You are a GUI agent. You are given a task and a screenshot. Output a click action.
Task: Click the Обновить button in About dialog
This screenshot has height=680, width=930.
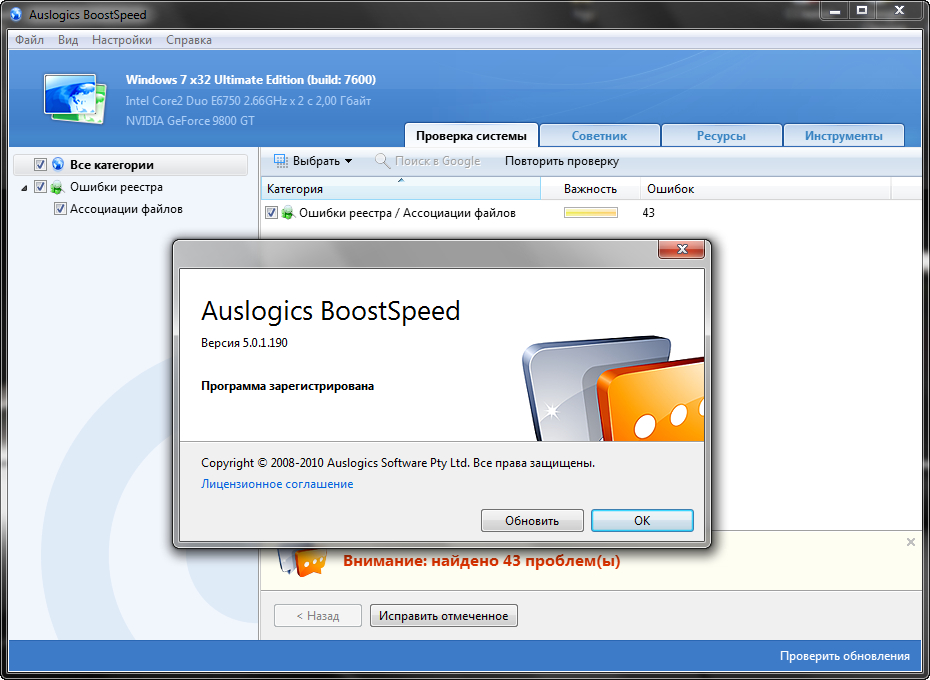click(x=532, y=520)
